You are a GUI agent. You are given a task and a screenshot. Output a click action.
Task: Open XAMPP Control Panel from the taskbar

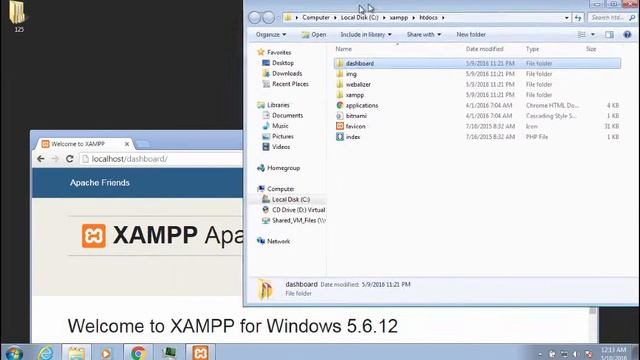[200, 353]
